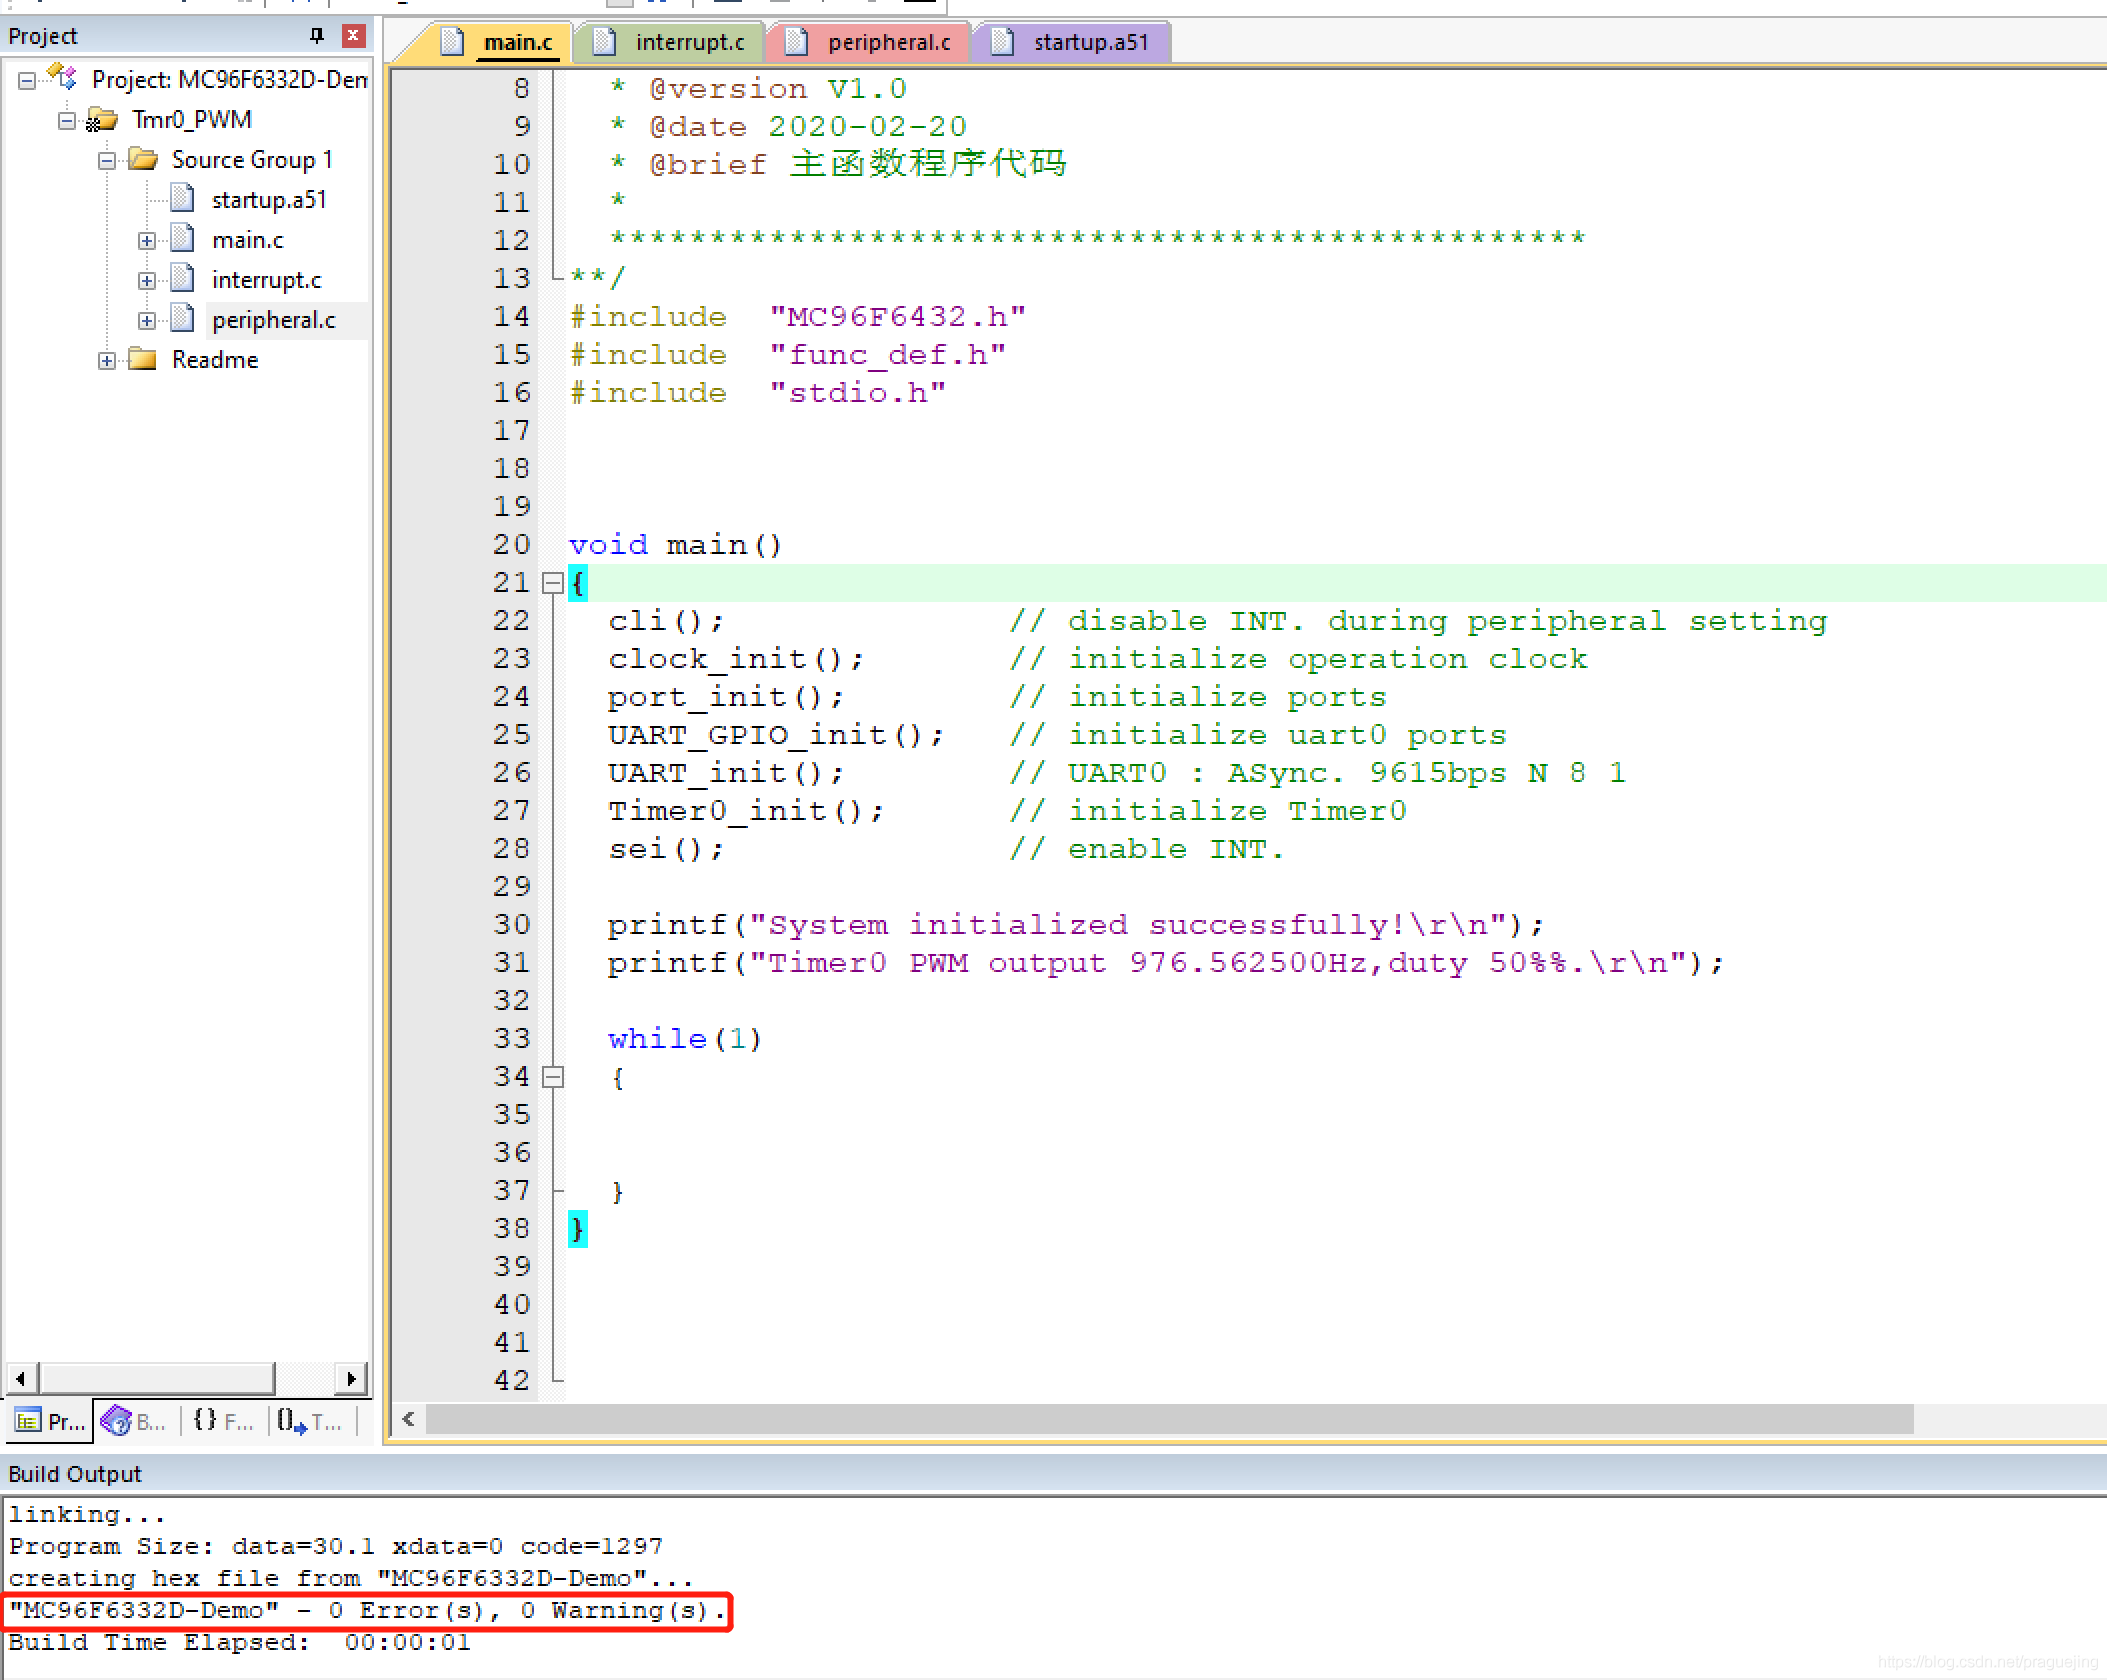Expand the interrupt.c tree node
The width and height of the screenshot is (2107, 1680).
click(147, 280)
